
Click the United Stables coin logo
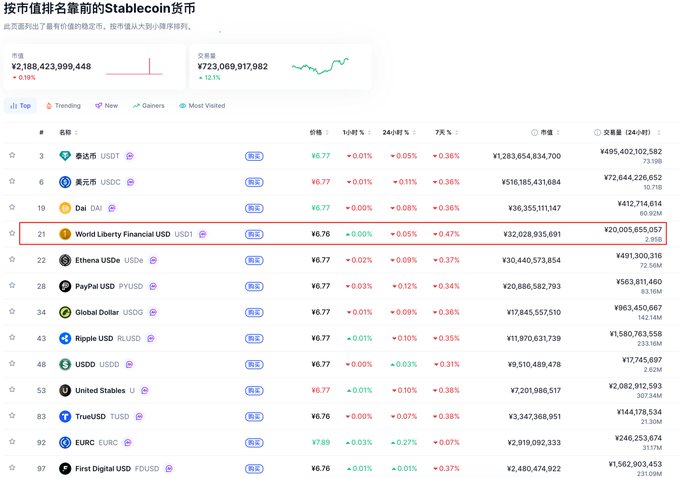click(x=65, y=390)
